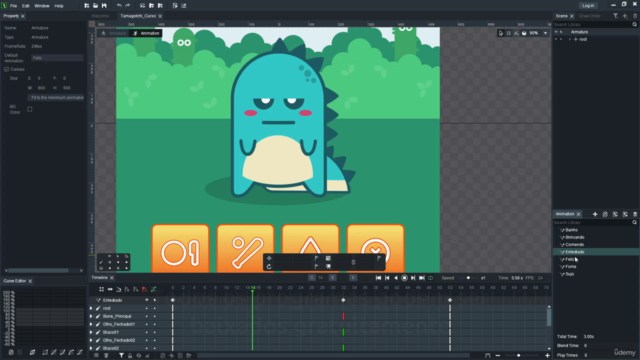The height and width of the screenshot is (360, 640).
Task: Click the new project toolbar icon
Action: click(87, 6)
